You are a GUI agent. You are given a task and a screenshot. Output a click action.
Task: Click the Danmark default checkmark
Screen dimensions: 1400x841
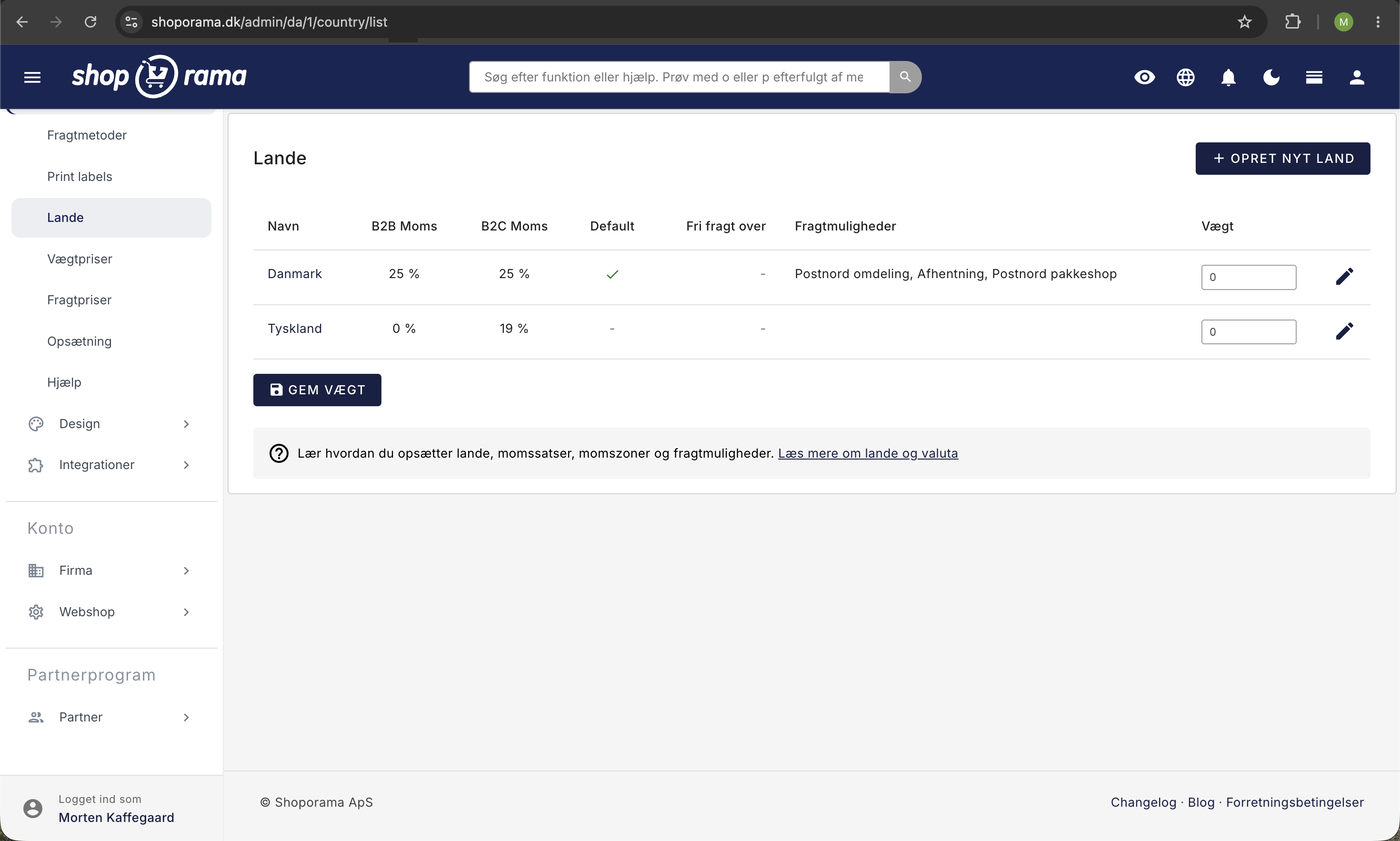pyautogui.click(x=612, y=274)
